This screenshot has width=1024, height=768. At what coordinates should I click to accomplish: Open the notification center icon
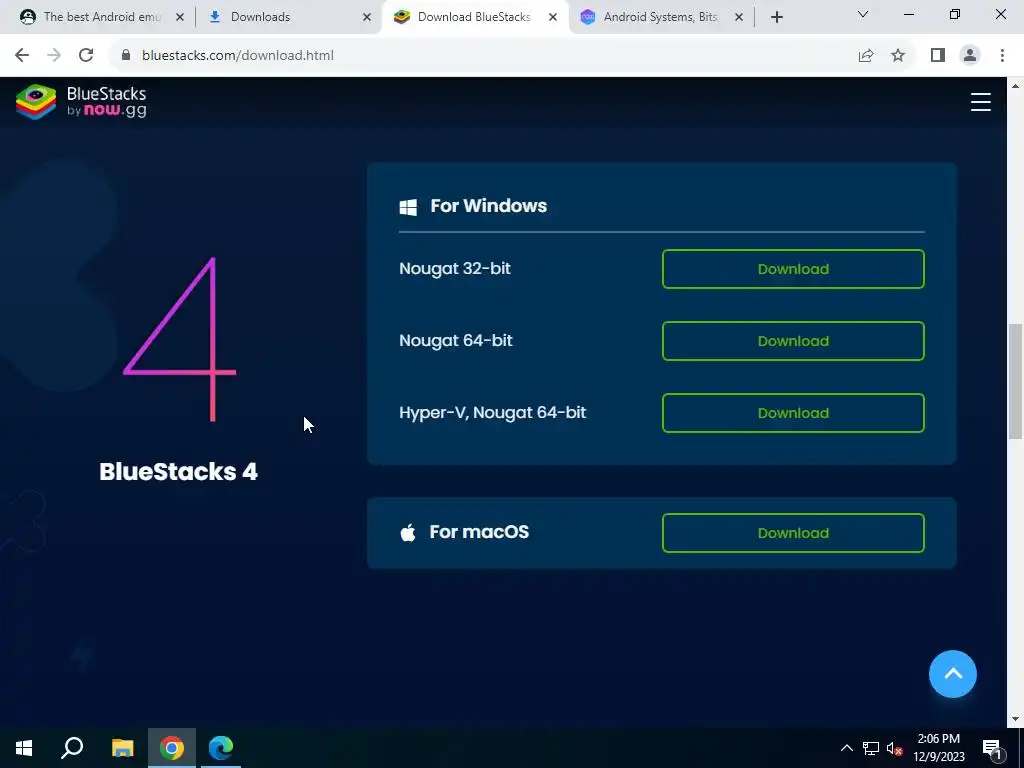pyautogui.click(x=992, y=748)
